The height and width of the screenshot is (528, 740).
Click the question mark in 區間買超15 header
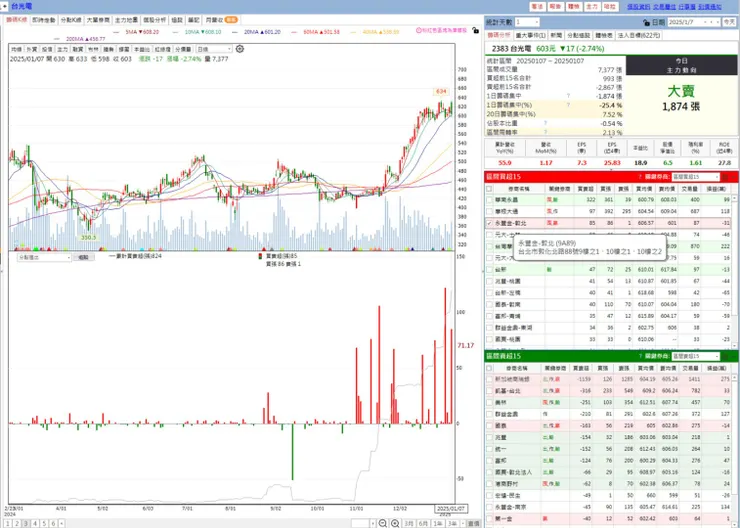click(x=640, y=177)
